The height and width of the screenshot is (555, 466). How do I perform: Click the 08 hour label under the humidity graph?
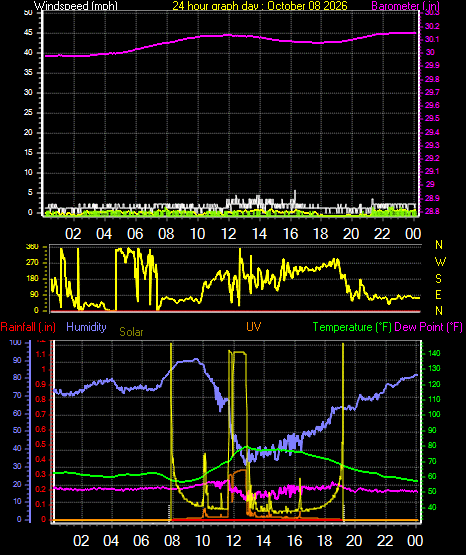[x=172, y=541]
